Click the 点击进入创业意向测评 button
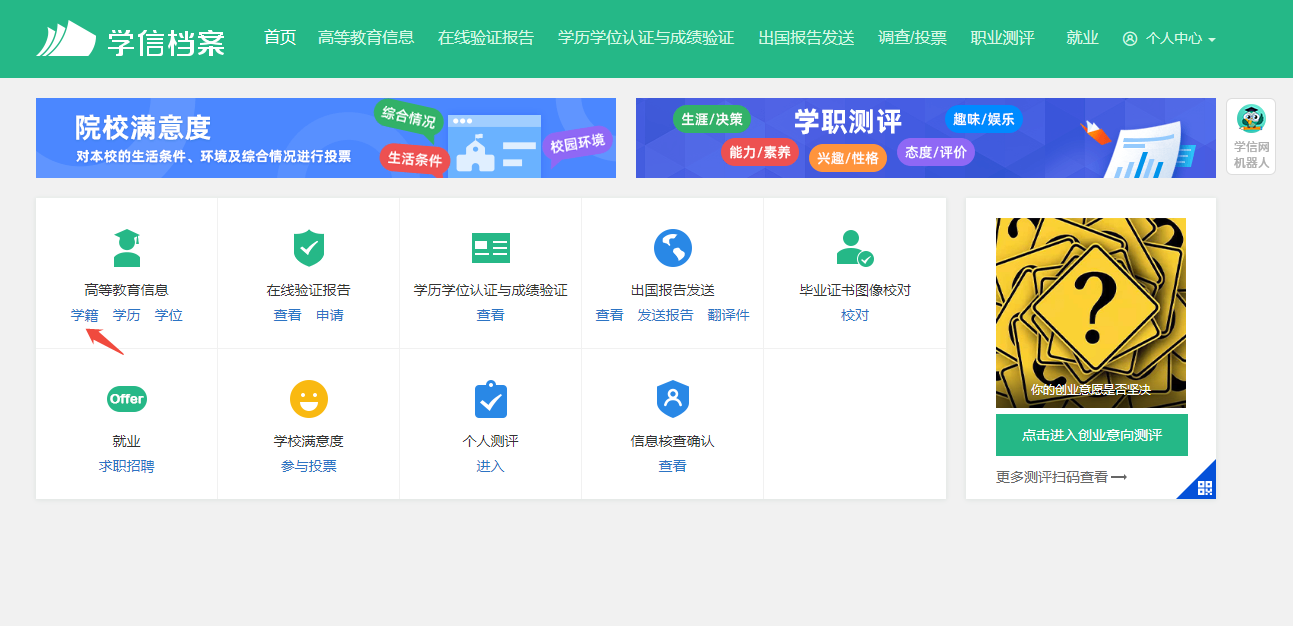1293x626 pixels. (1092, 435)
